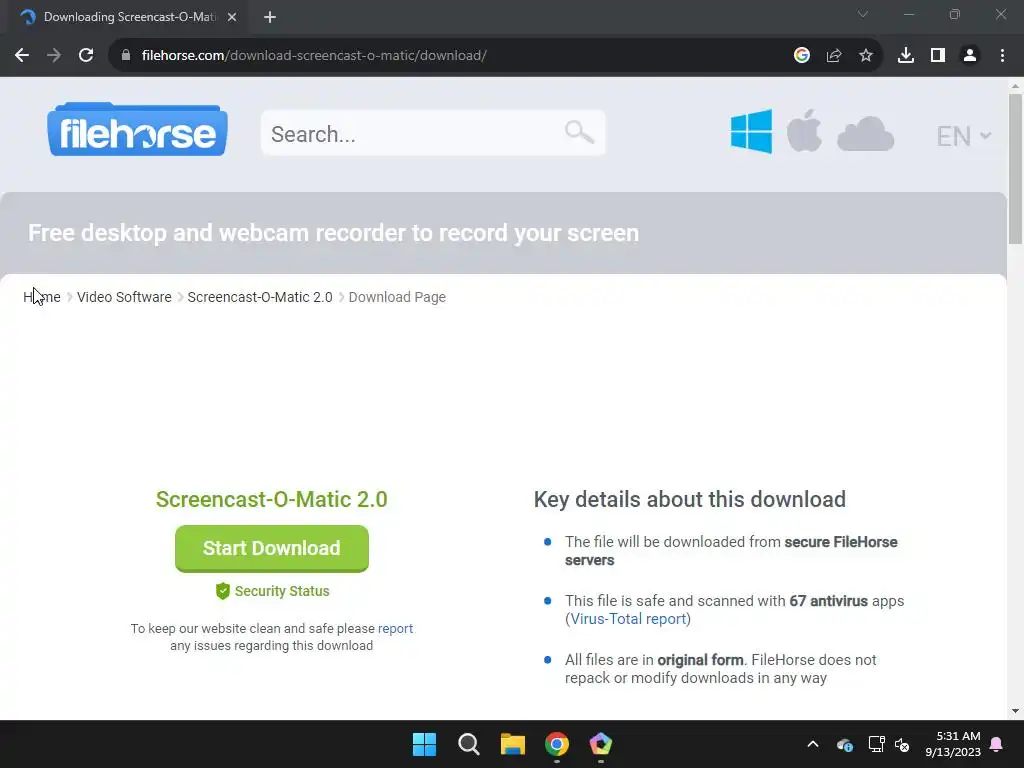This screenshot has width=1024, height=768.
Task: Click the Key details about this download heading
Action: point(690,500)
